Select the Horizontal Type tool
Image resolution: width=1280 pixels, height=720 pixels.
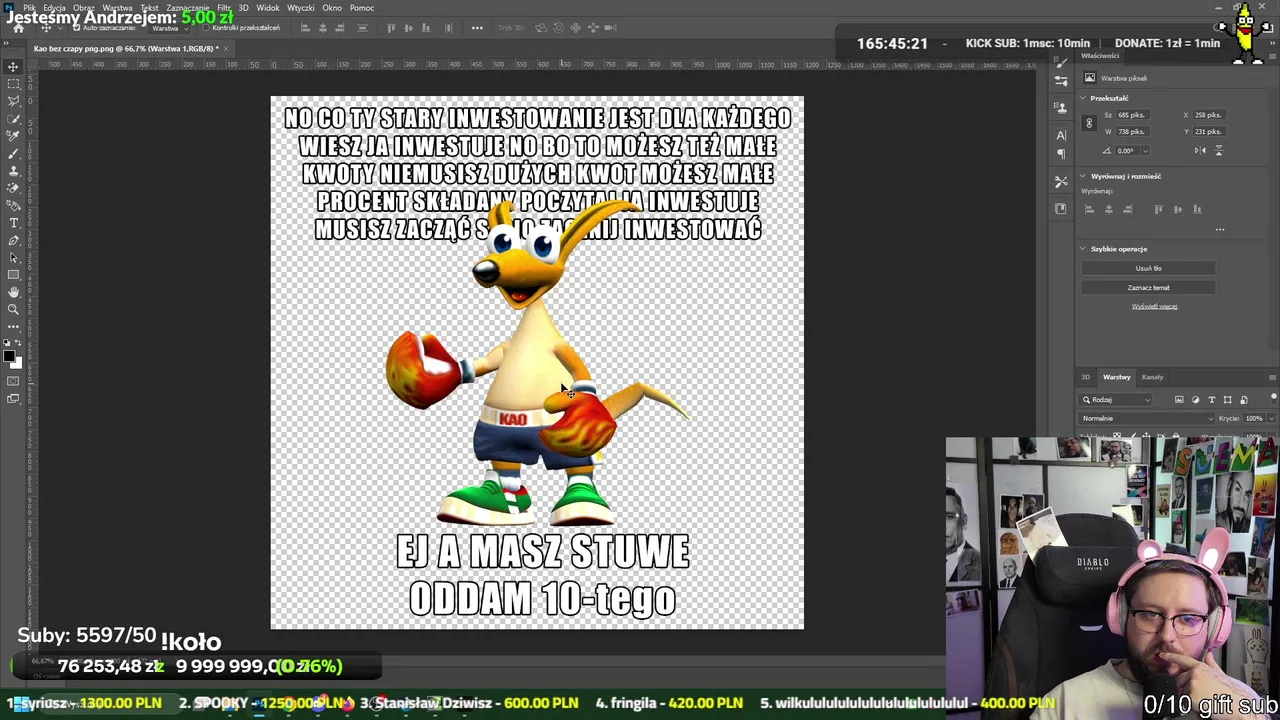click(x=14, y=223)
